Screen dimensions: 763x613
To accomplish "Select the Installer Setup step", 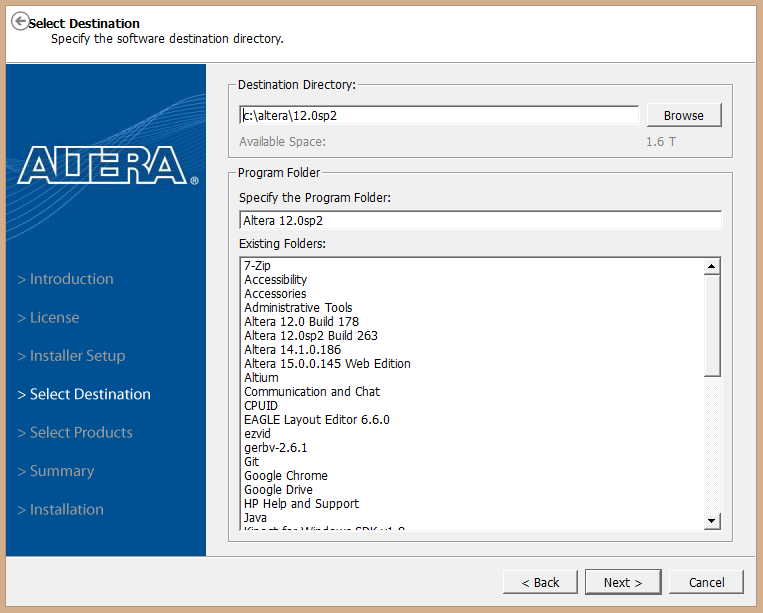I will point(72,356).
